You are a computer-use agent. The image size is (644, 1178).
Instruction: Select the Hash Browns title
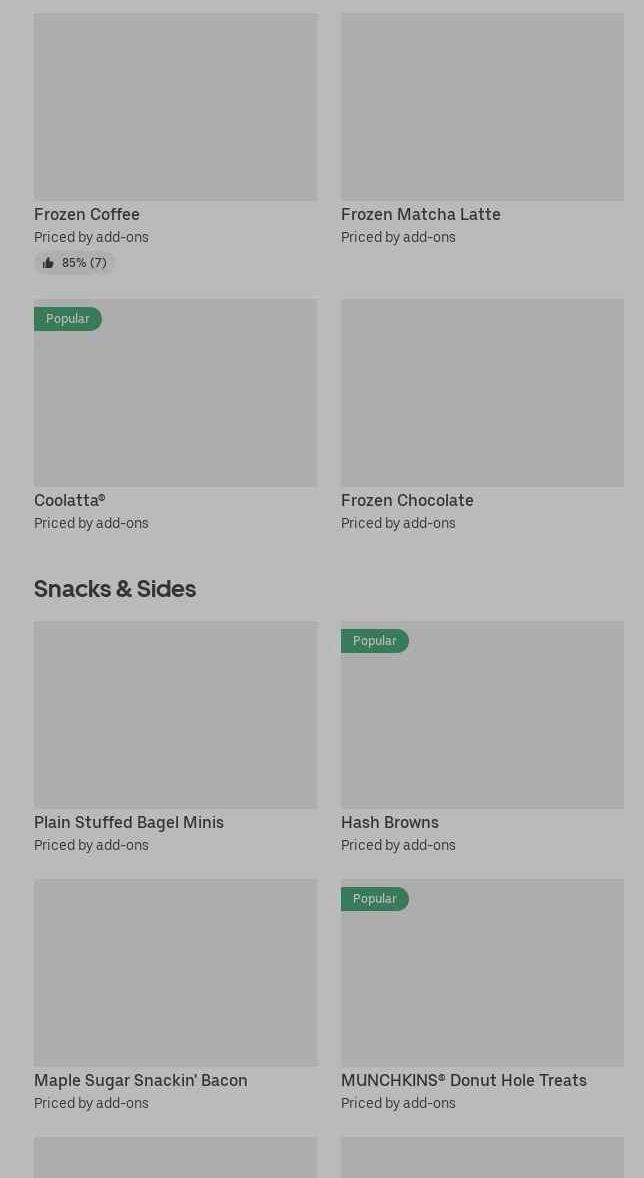[x=390, y=822]
